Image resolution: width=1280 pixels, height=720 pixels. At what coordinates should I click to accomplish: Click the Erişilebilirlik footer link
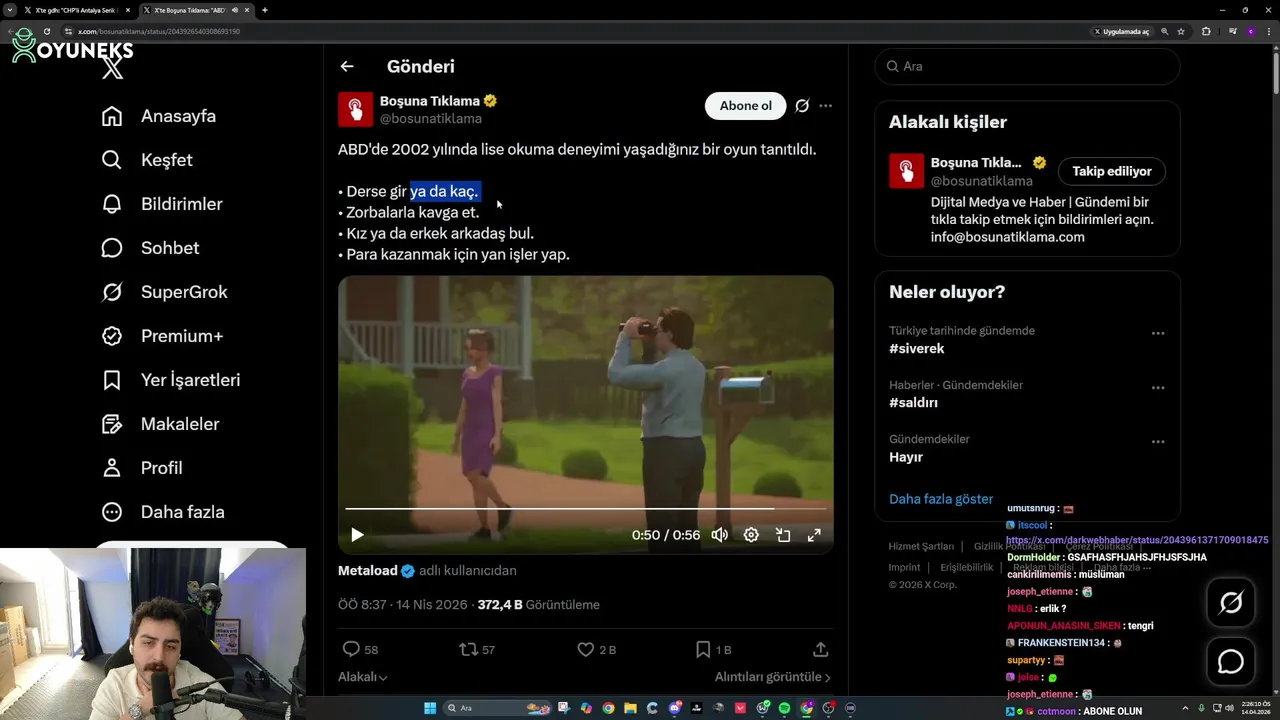[x=967, y=567]
